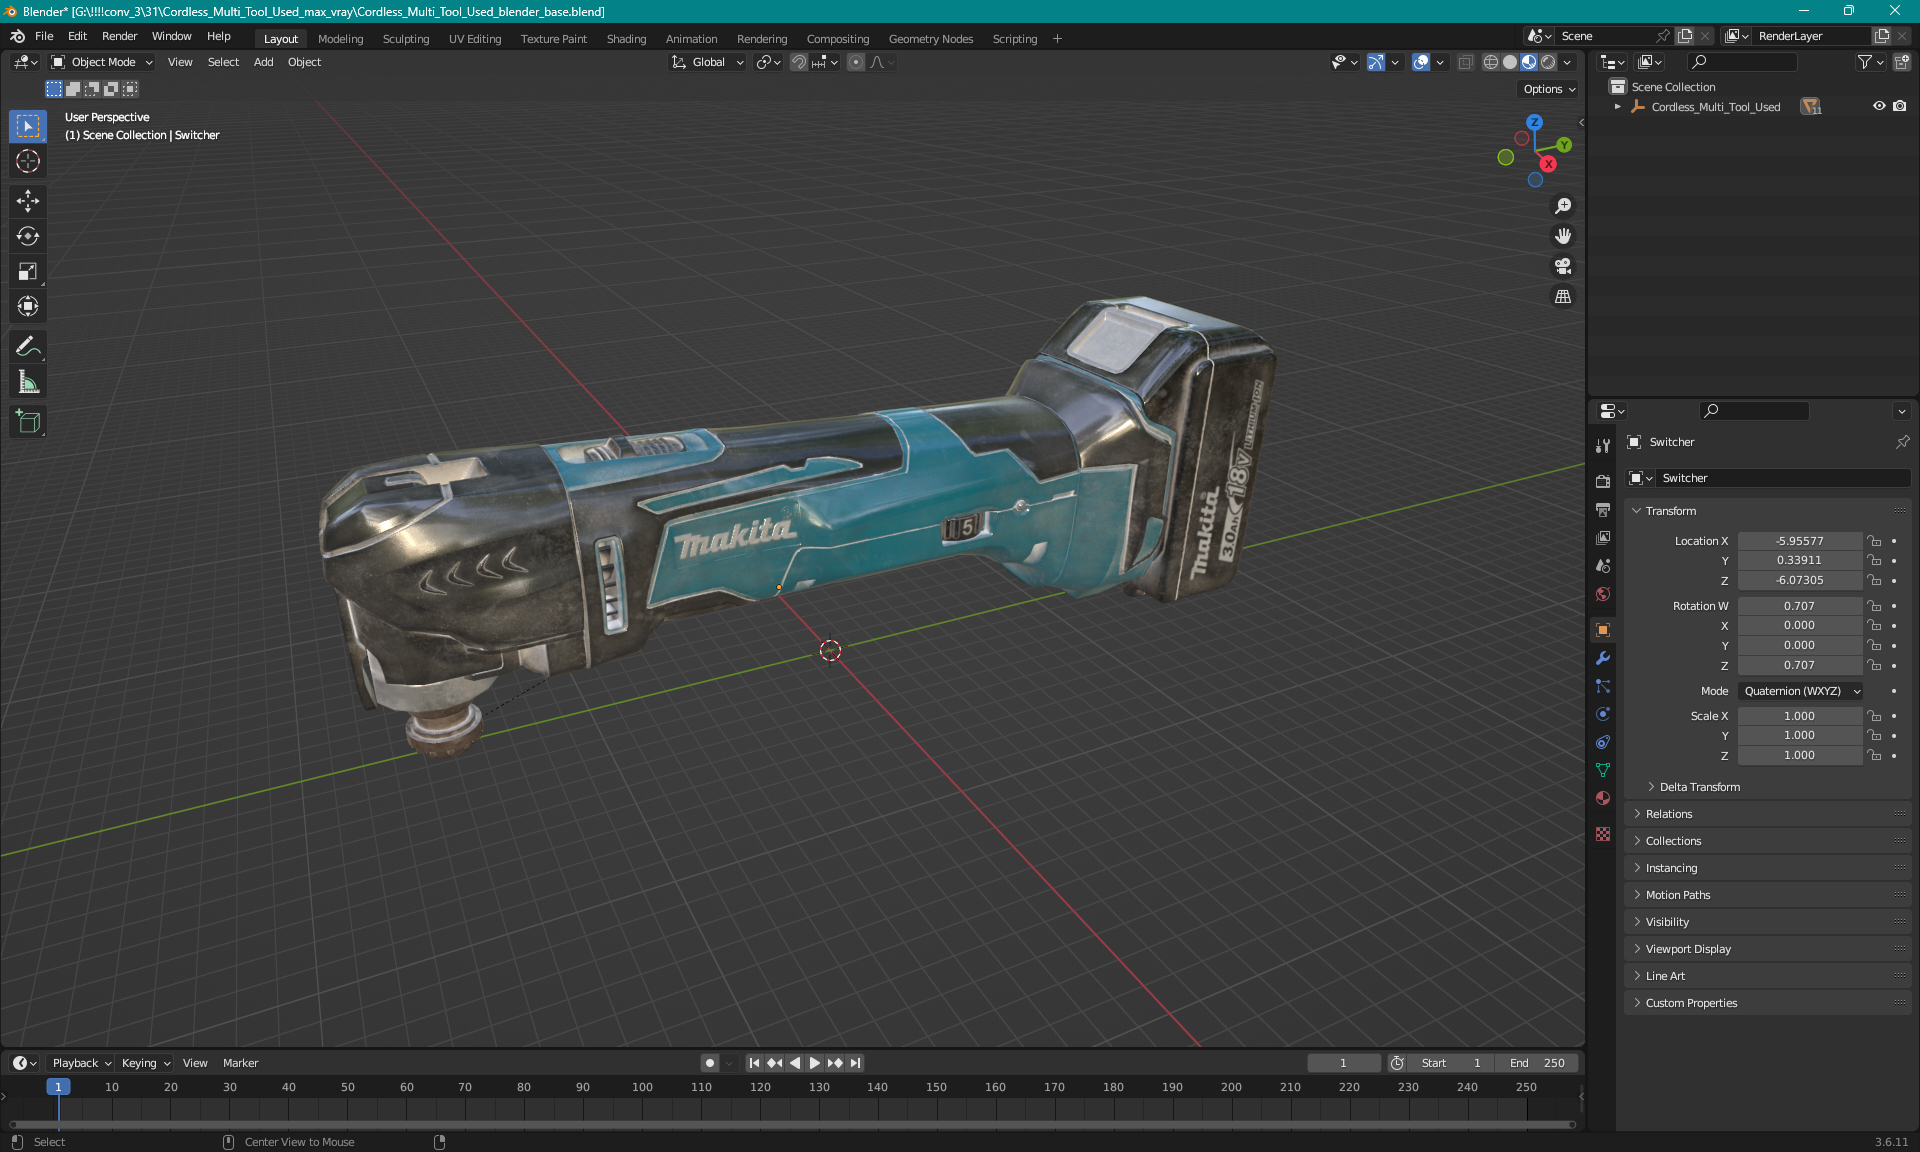Image resolution: width=1920 pixels, height=1152 pixels.
Task: Open the Render menu
Action: click(x=119, y=36)
